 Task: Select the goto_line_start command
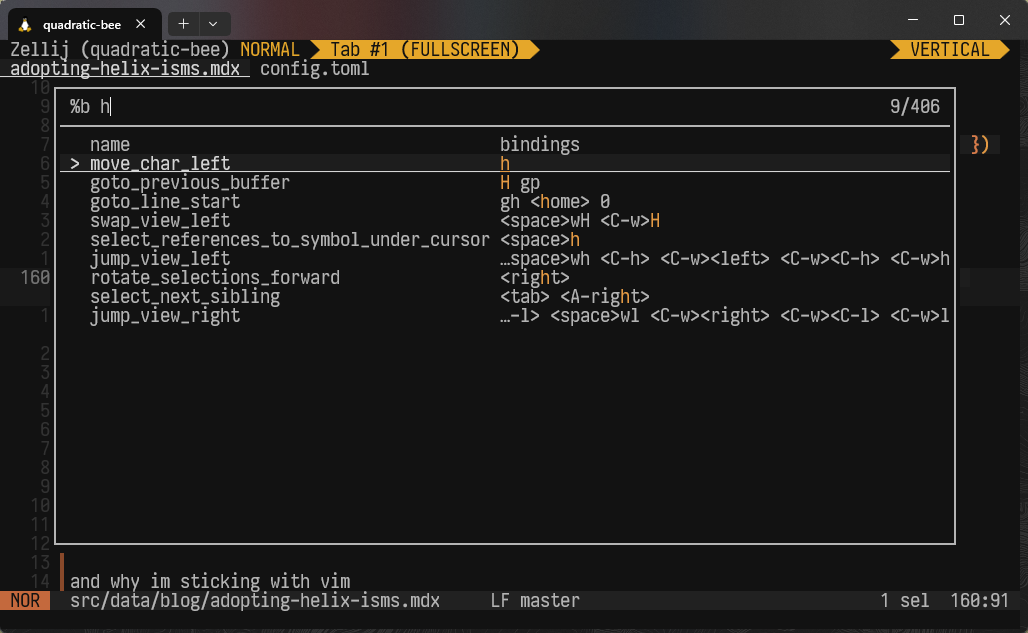point(505,201)
